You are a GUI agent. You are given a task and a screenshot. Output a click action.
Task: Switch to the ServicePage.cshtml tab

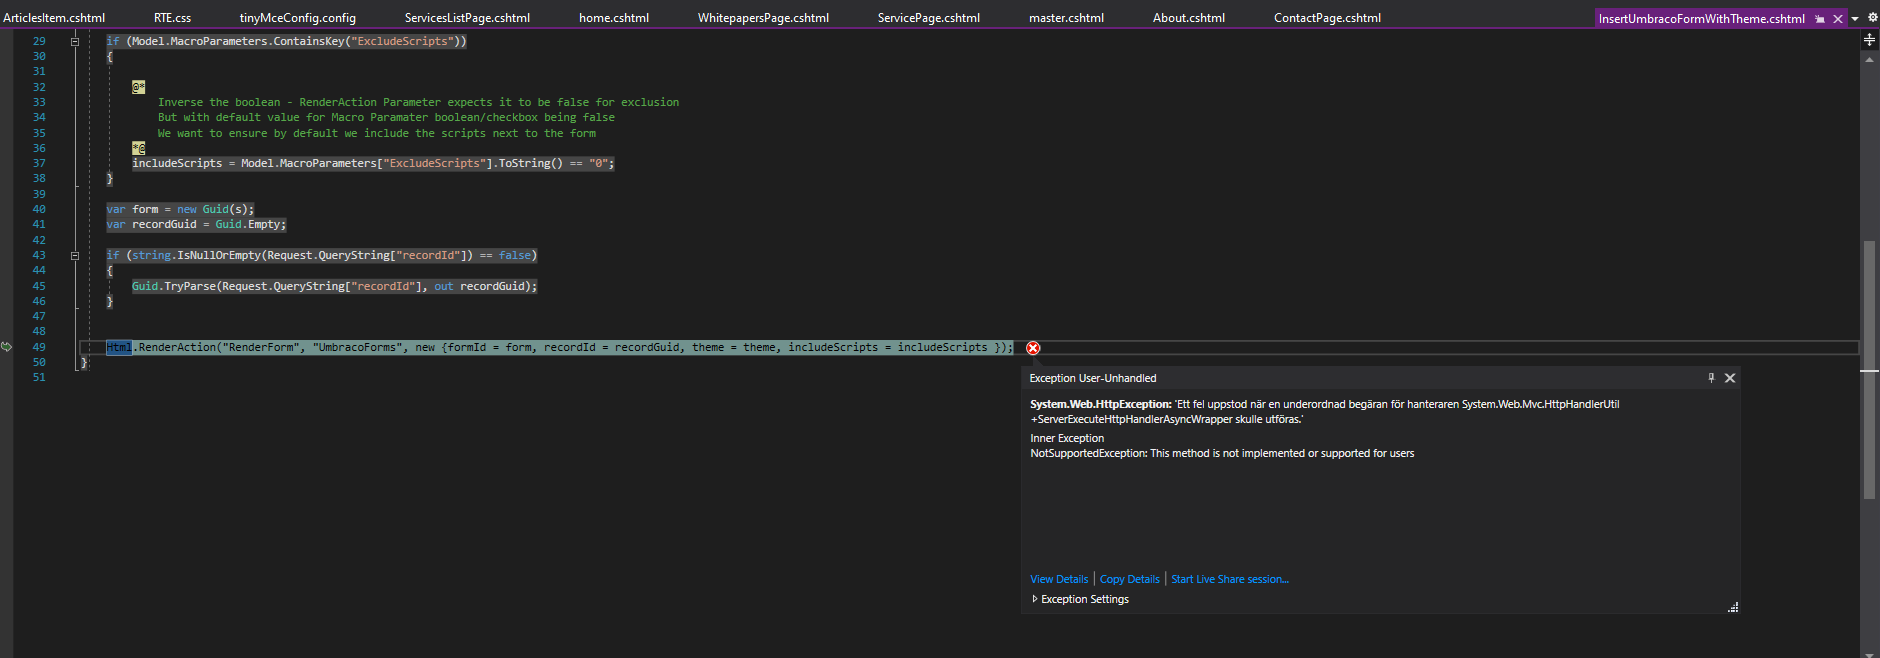(929, 18)
